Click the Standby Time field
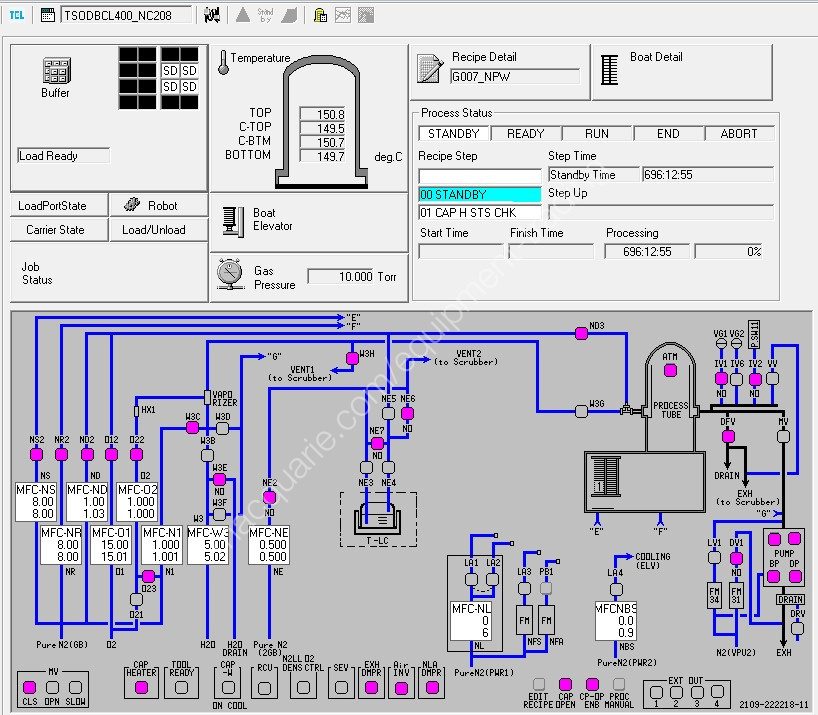This screenshot has height=715, width=818. [x=594, y=175]
